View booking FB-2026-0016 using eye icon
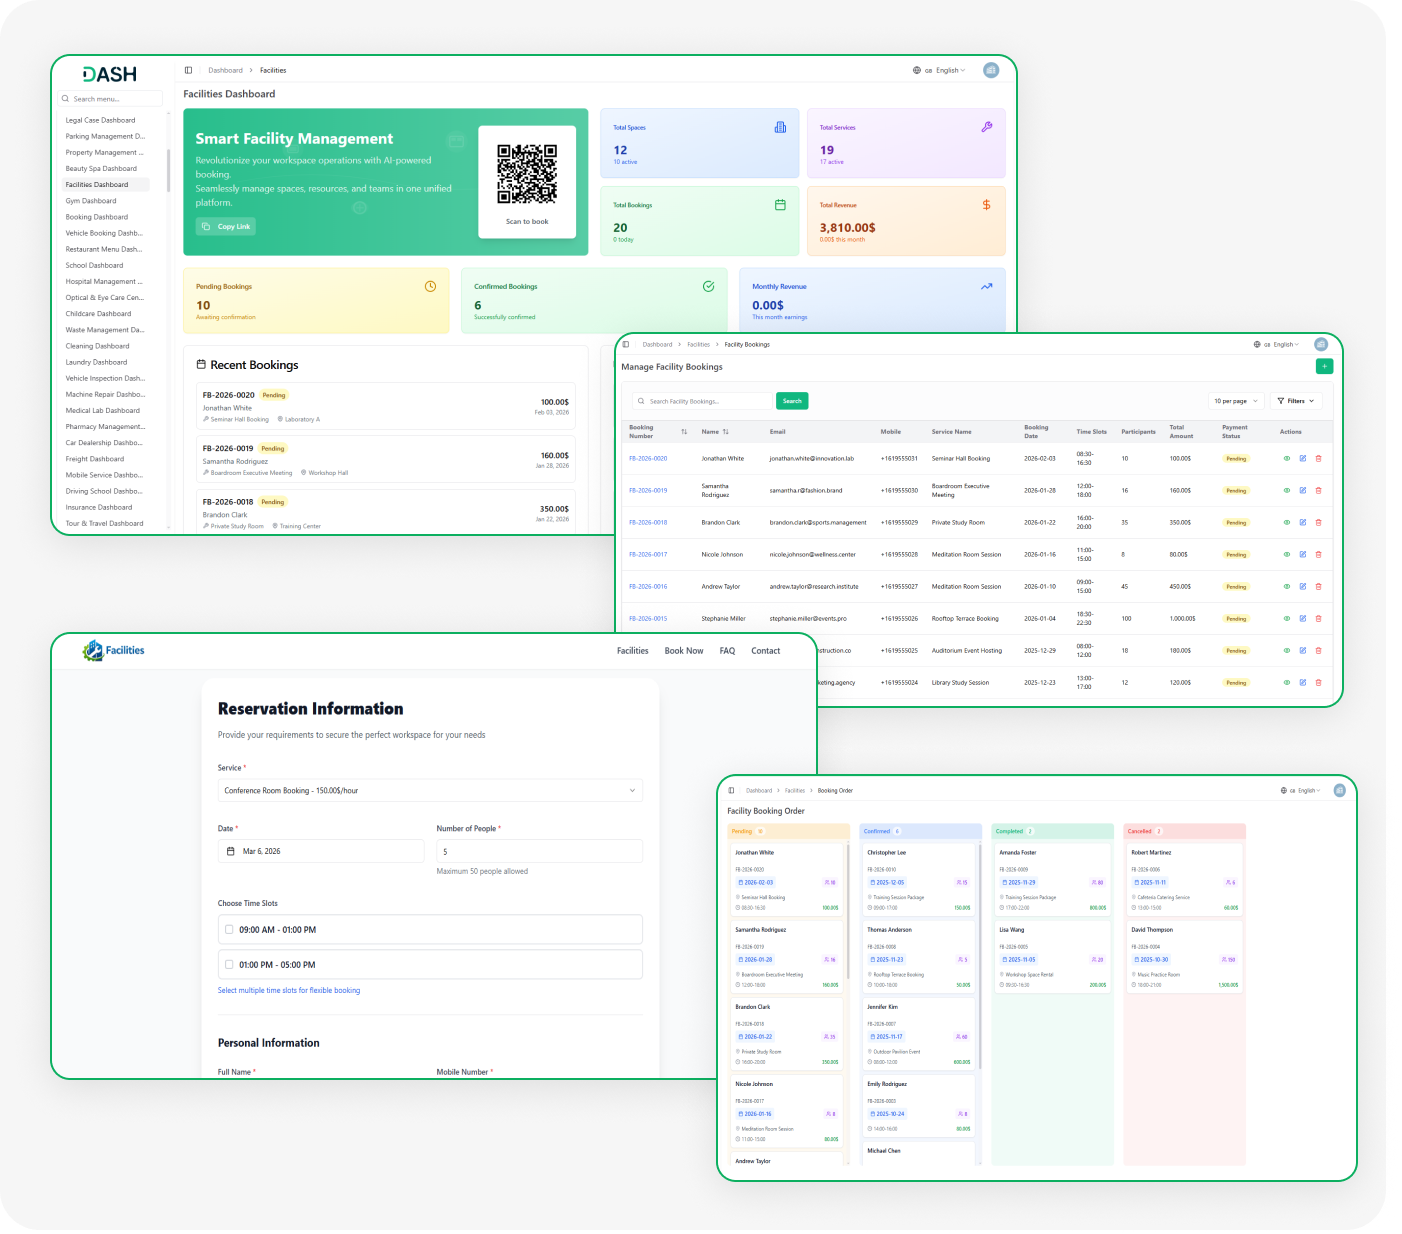1402x1234 pixels. coord(1286,586)
